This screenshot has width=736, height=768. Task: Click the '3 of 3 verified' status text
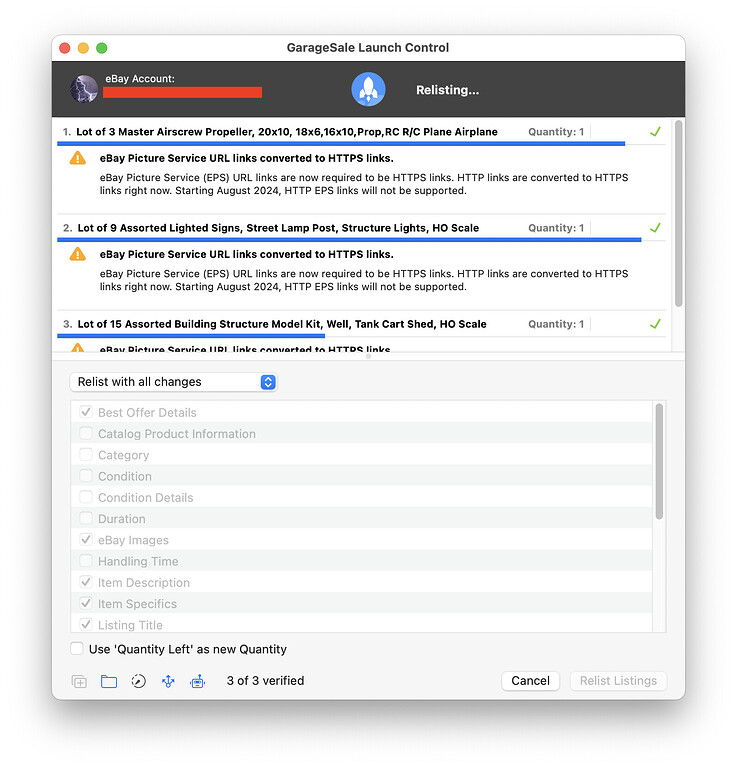[x=265, y=681]
